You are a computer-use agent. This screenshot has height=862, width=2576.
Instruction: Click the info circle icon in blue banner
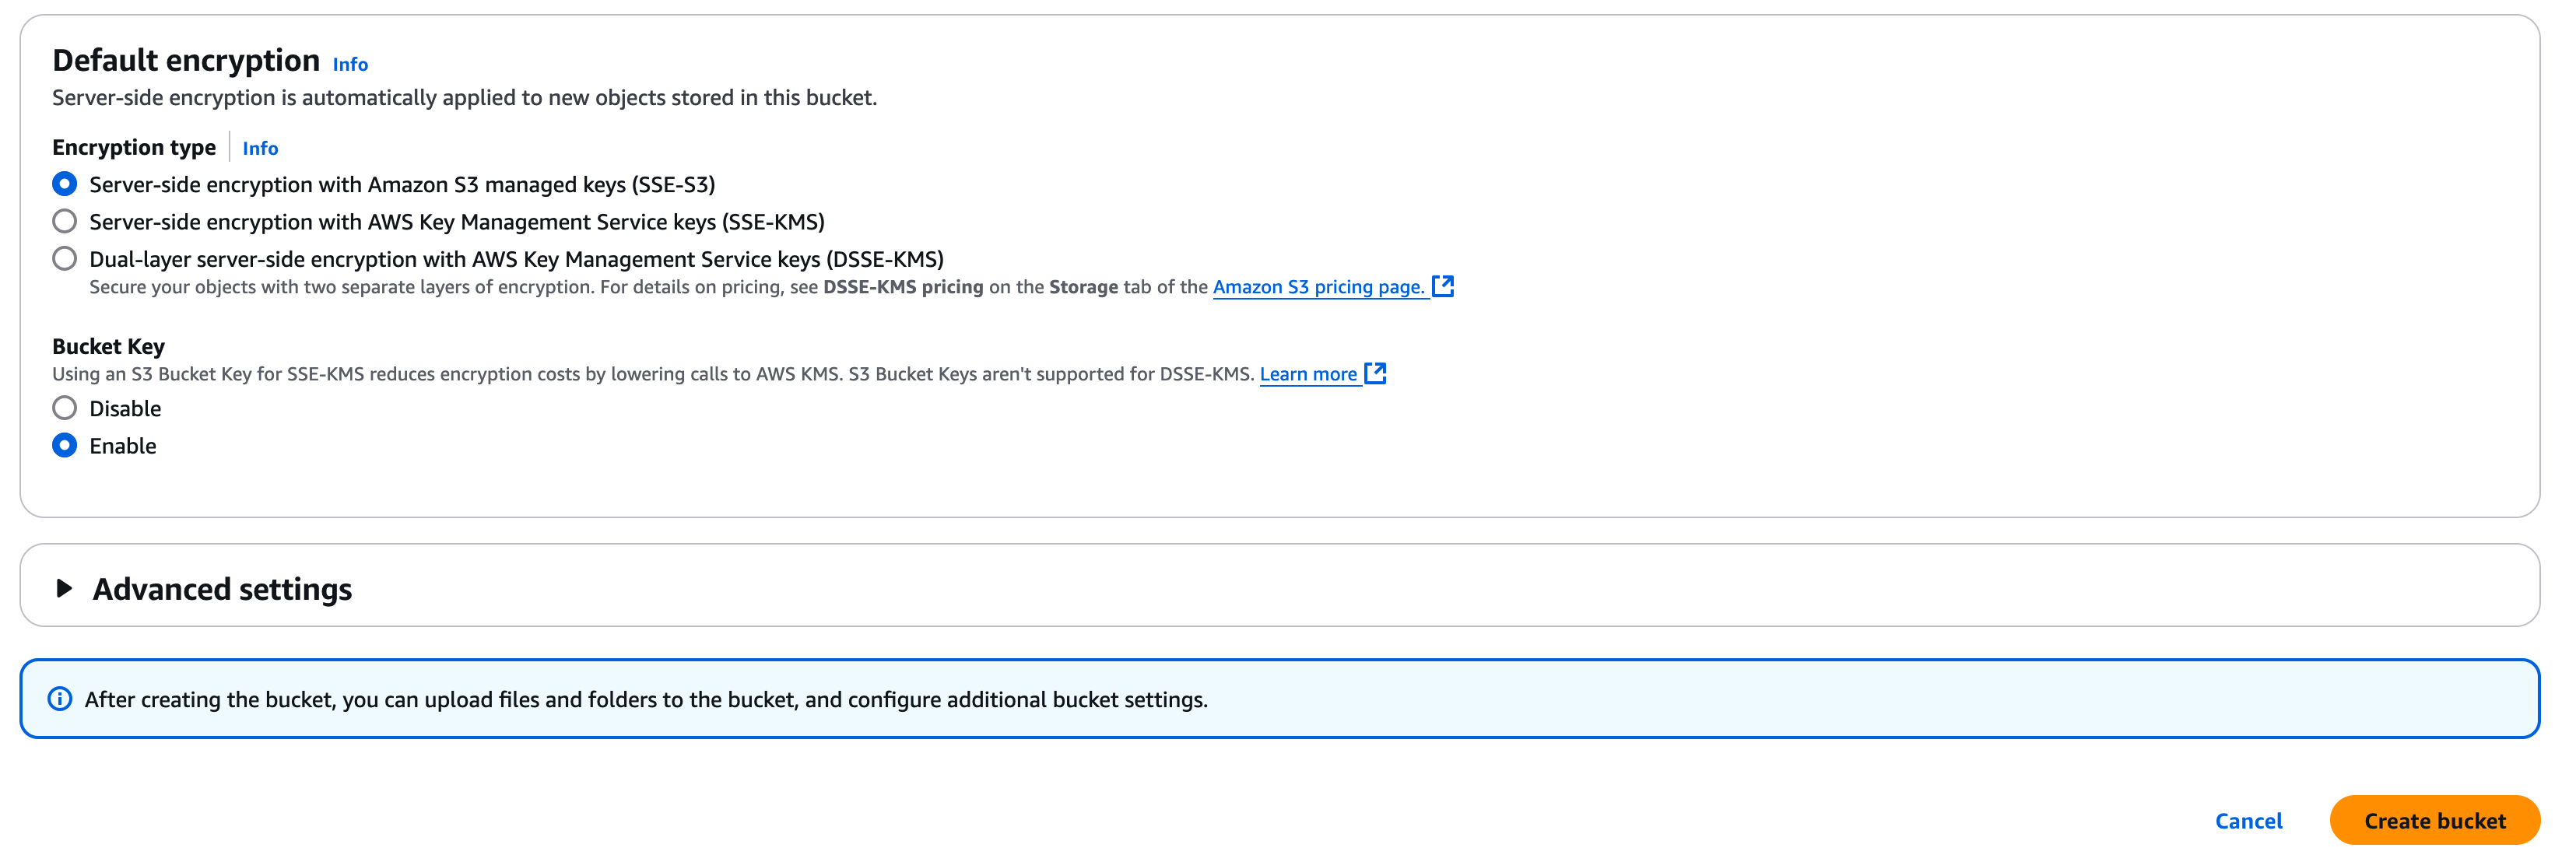(x=60, y=699)
